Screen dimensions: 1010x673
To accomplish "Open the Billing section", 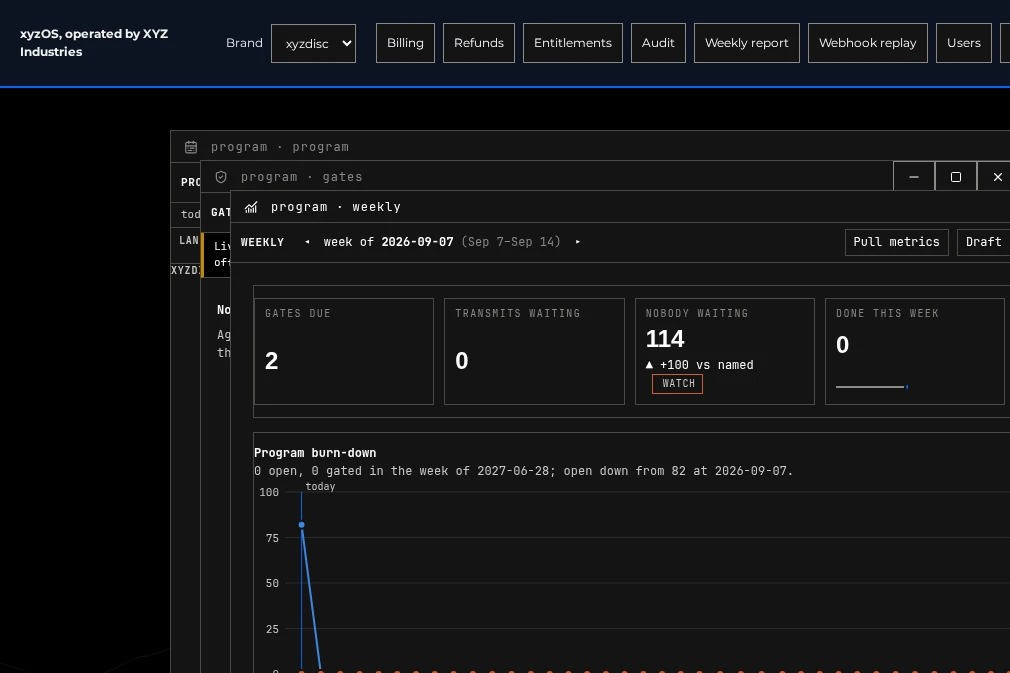I will (x=405, y=43).
